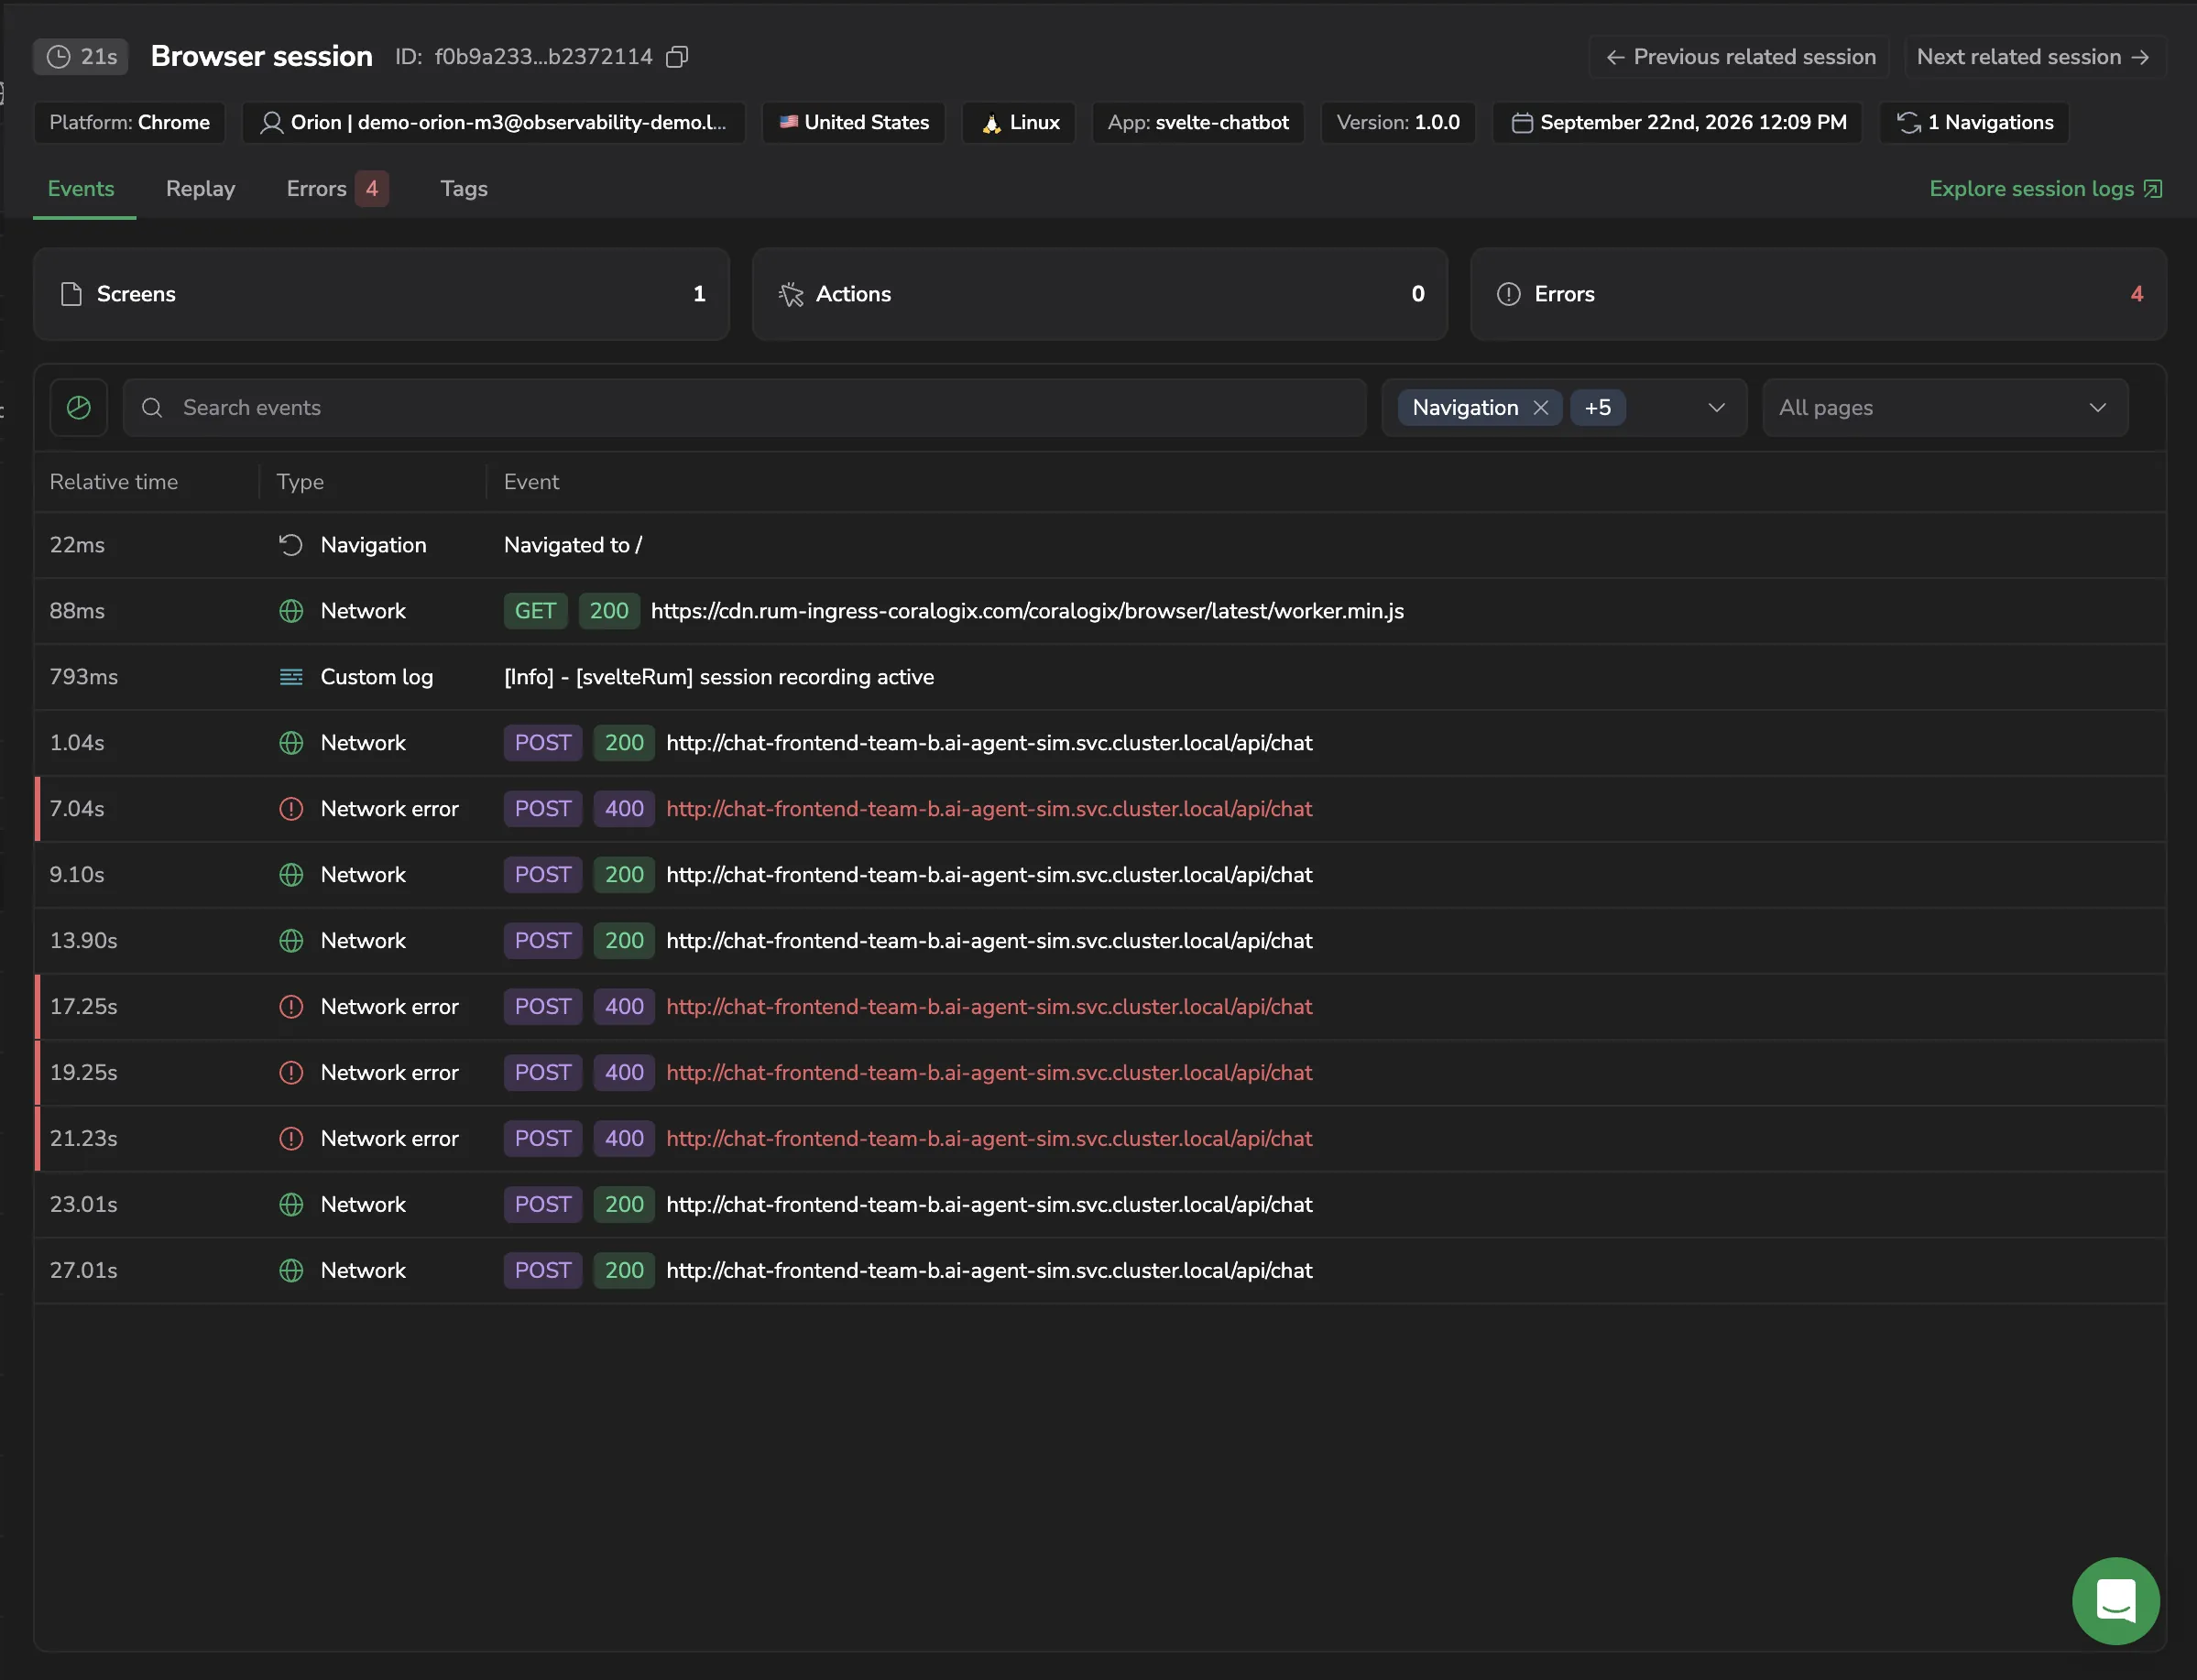Click the user chip Orion demo-orion-m3

(x=494, y=123)
